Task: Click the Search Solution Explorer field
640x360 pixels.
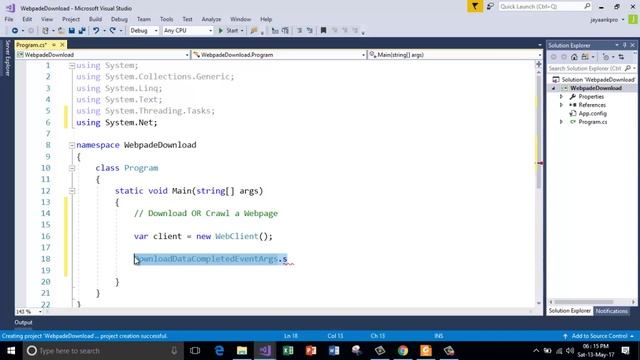Action: coord(591,69)
